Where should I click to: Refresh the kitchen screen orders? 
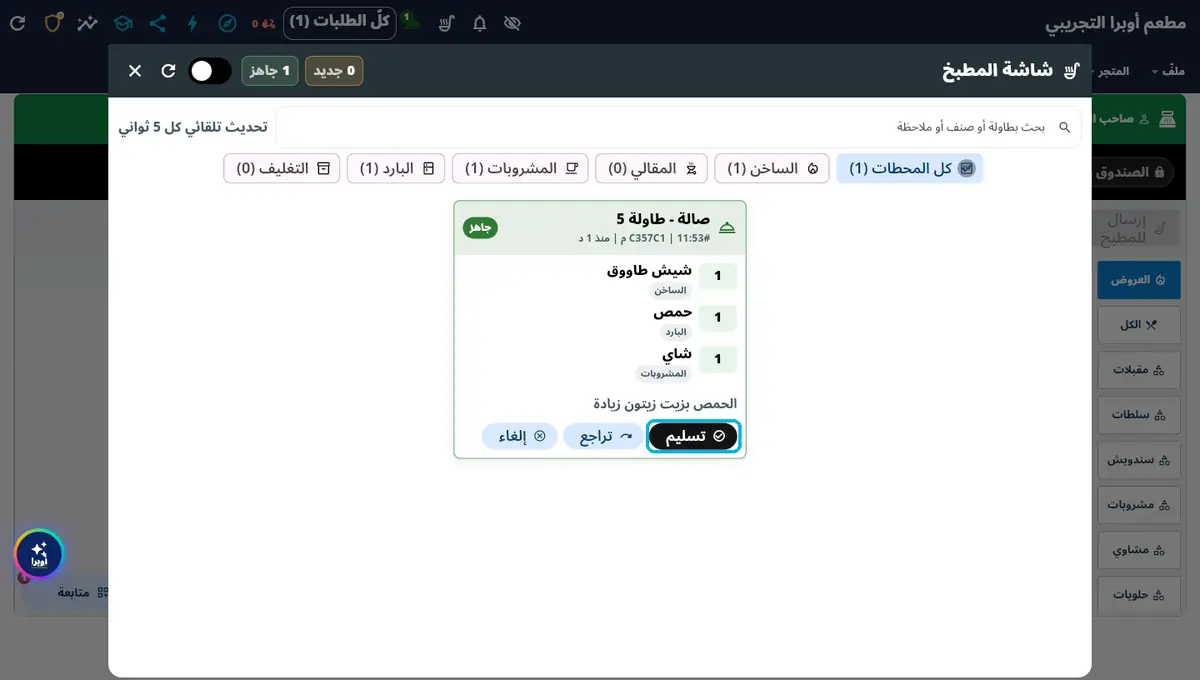[x=168, y=71]
